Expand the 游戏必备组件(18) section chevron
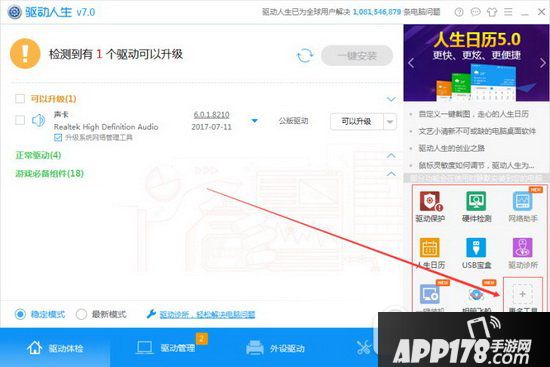The height and width of the screenshot is (367, 550). pyautogui.click(x=391, y=173)
